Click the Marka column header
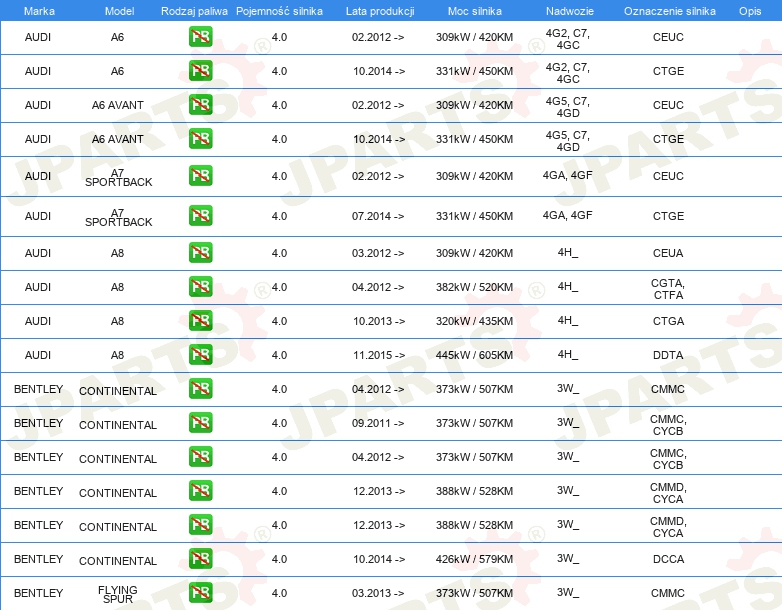 tap(39, 11)
